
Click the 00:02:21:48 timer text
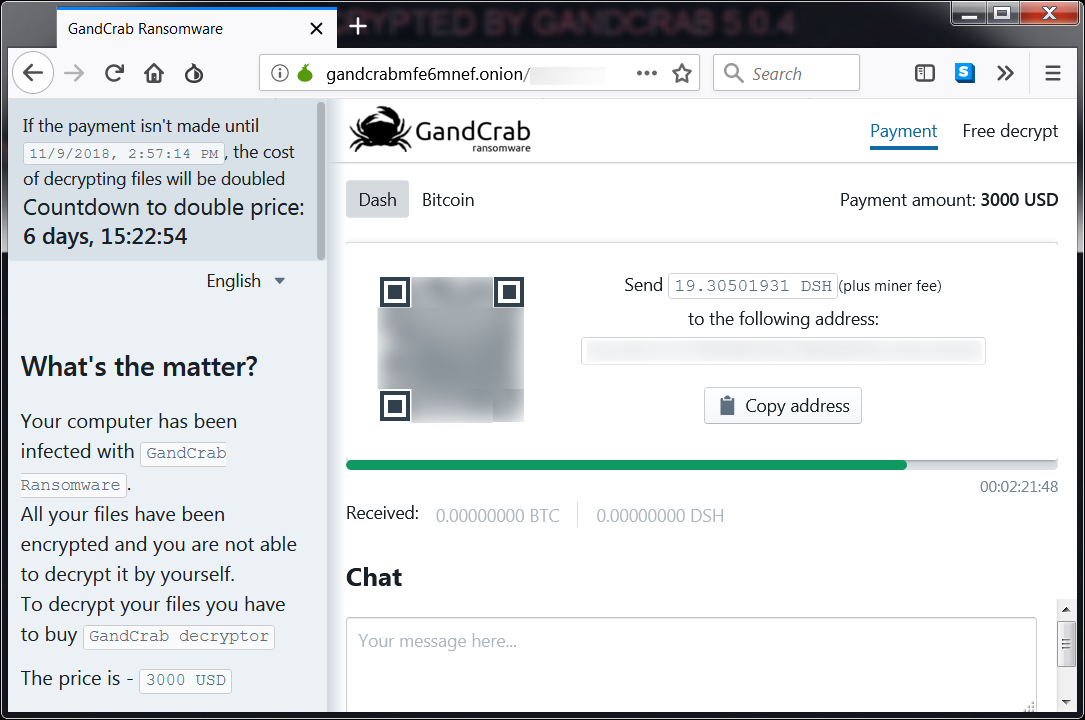click(1019, 487)
